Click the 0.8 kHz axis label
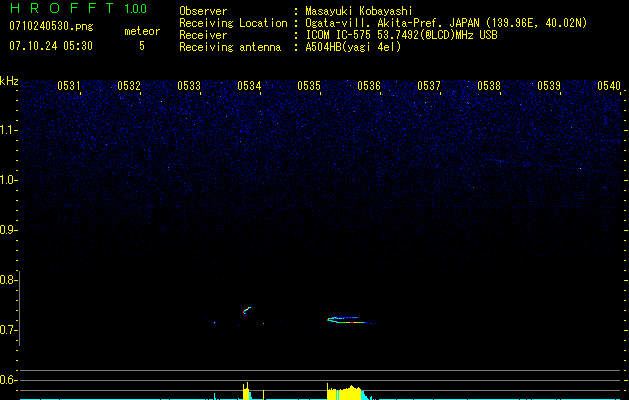Screen dimensions: 629x400 [x=7, y=280]
